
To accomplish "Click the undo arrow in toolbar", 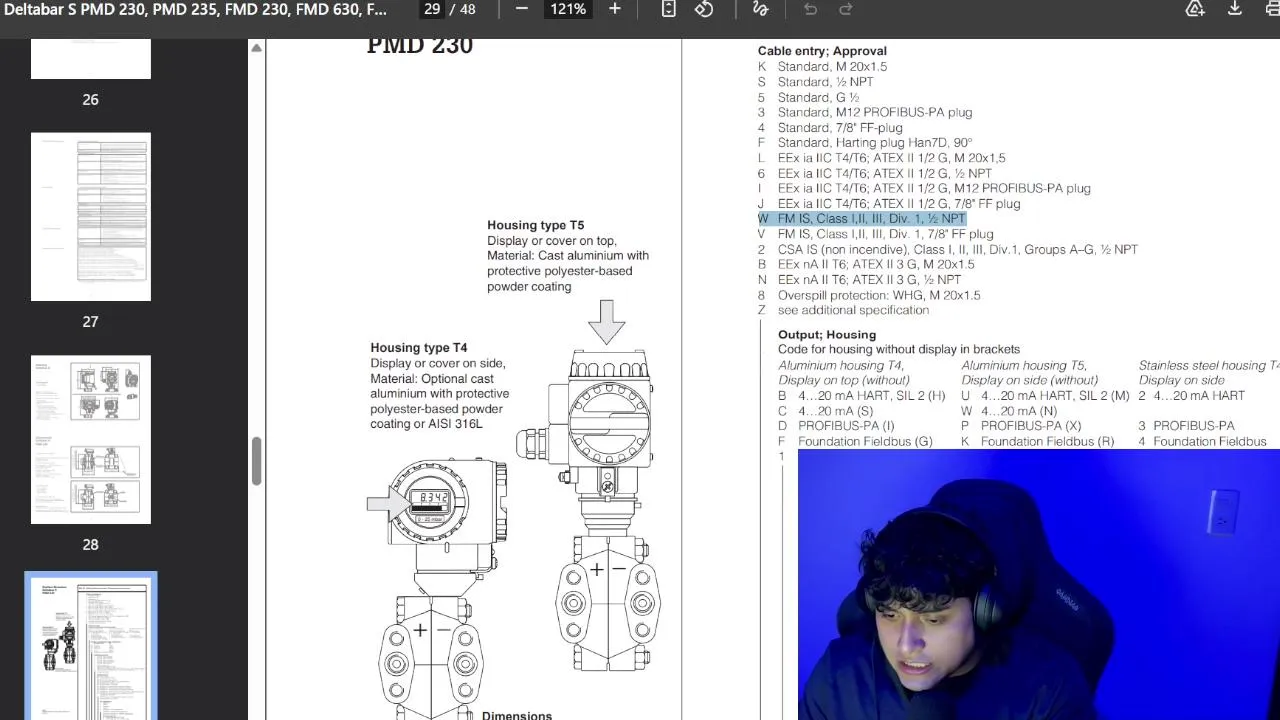I will click(x=810, y=9).
